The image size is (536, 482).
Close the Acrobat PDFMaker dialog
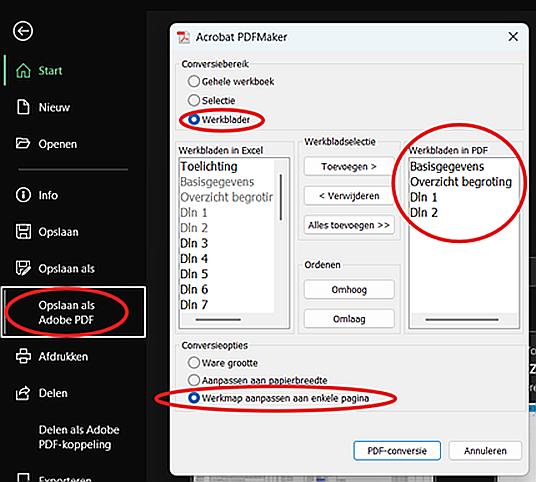513,37
